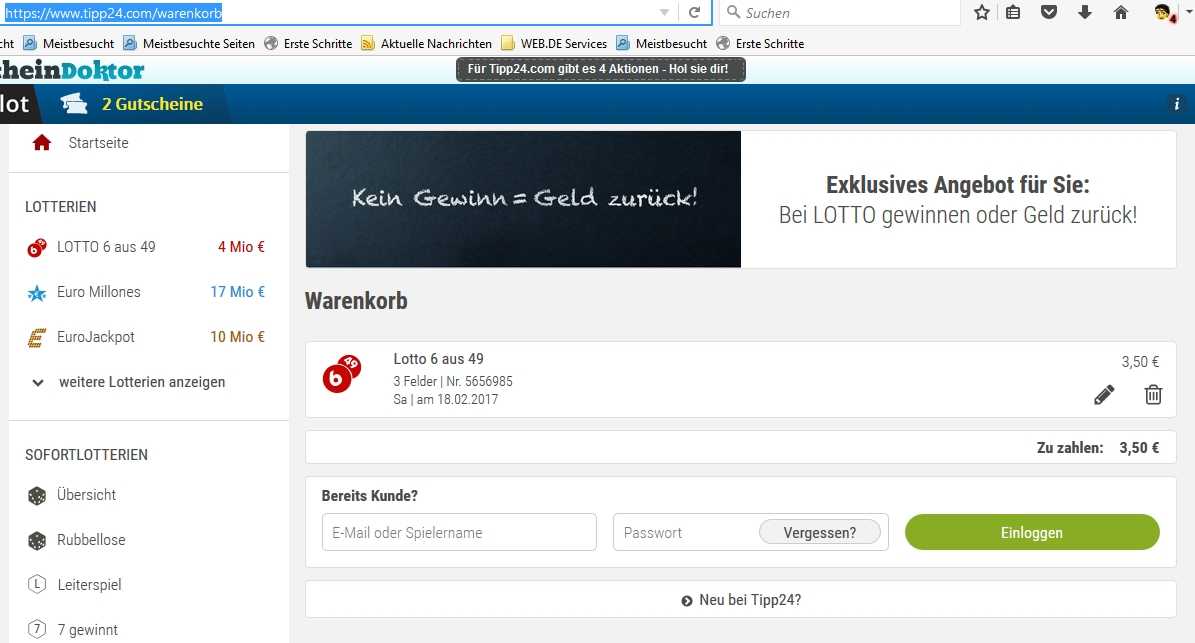Click 10 Mio € jackpot amount
Screen dimensions: 1195x643
click(x=237, y=337)
